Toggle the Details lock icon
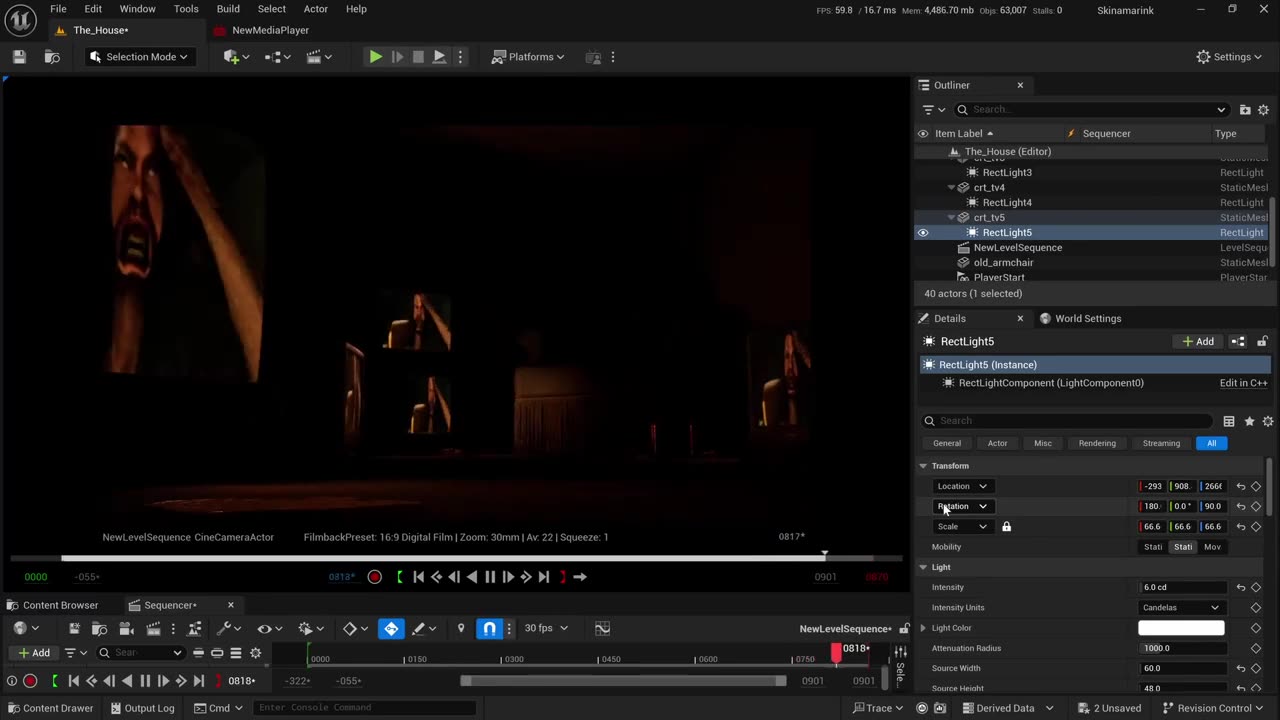This screenshot has height=720, width=1280. pos(1262,341)
